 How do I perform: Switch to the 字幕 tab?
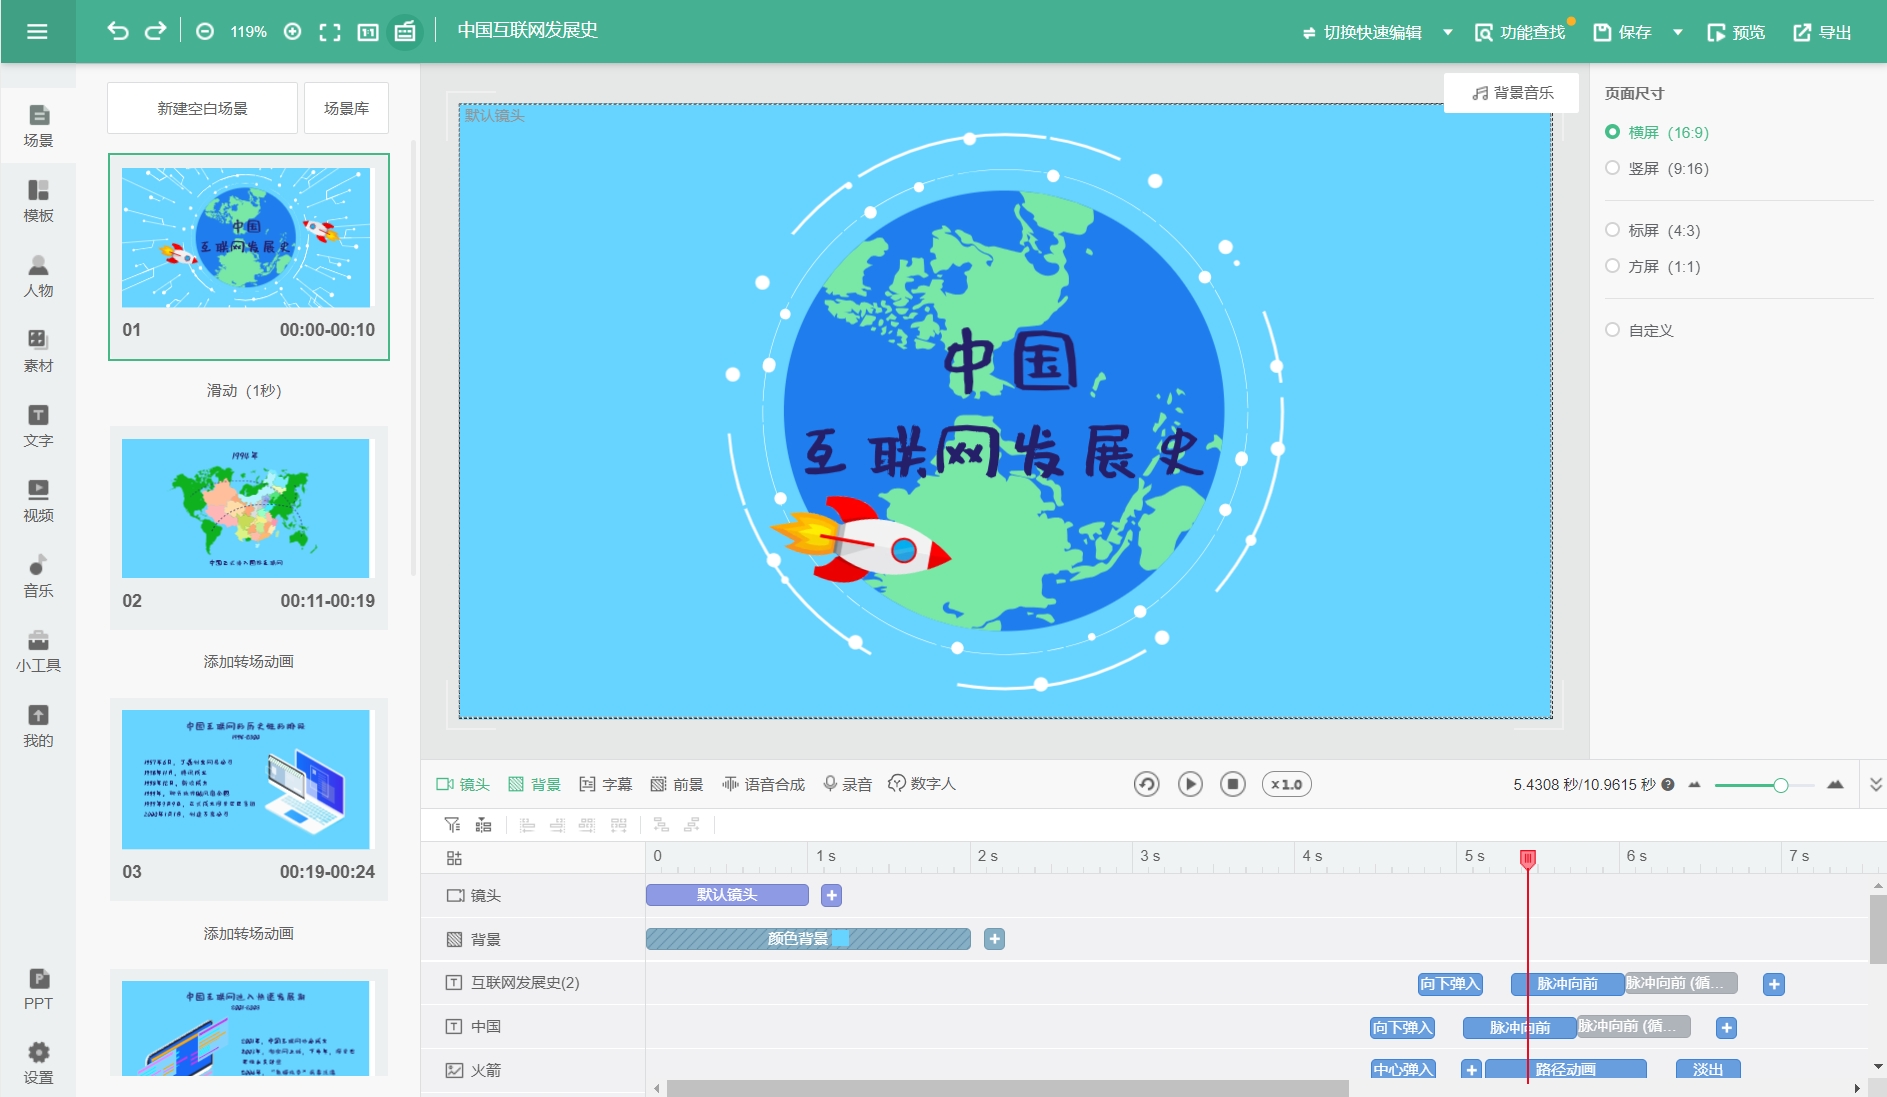(606, 784)
